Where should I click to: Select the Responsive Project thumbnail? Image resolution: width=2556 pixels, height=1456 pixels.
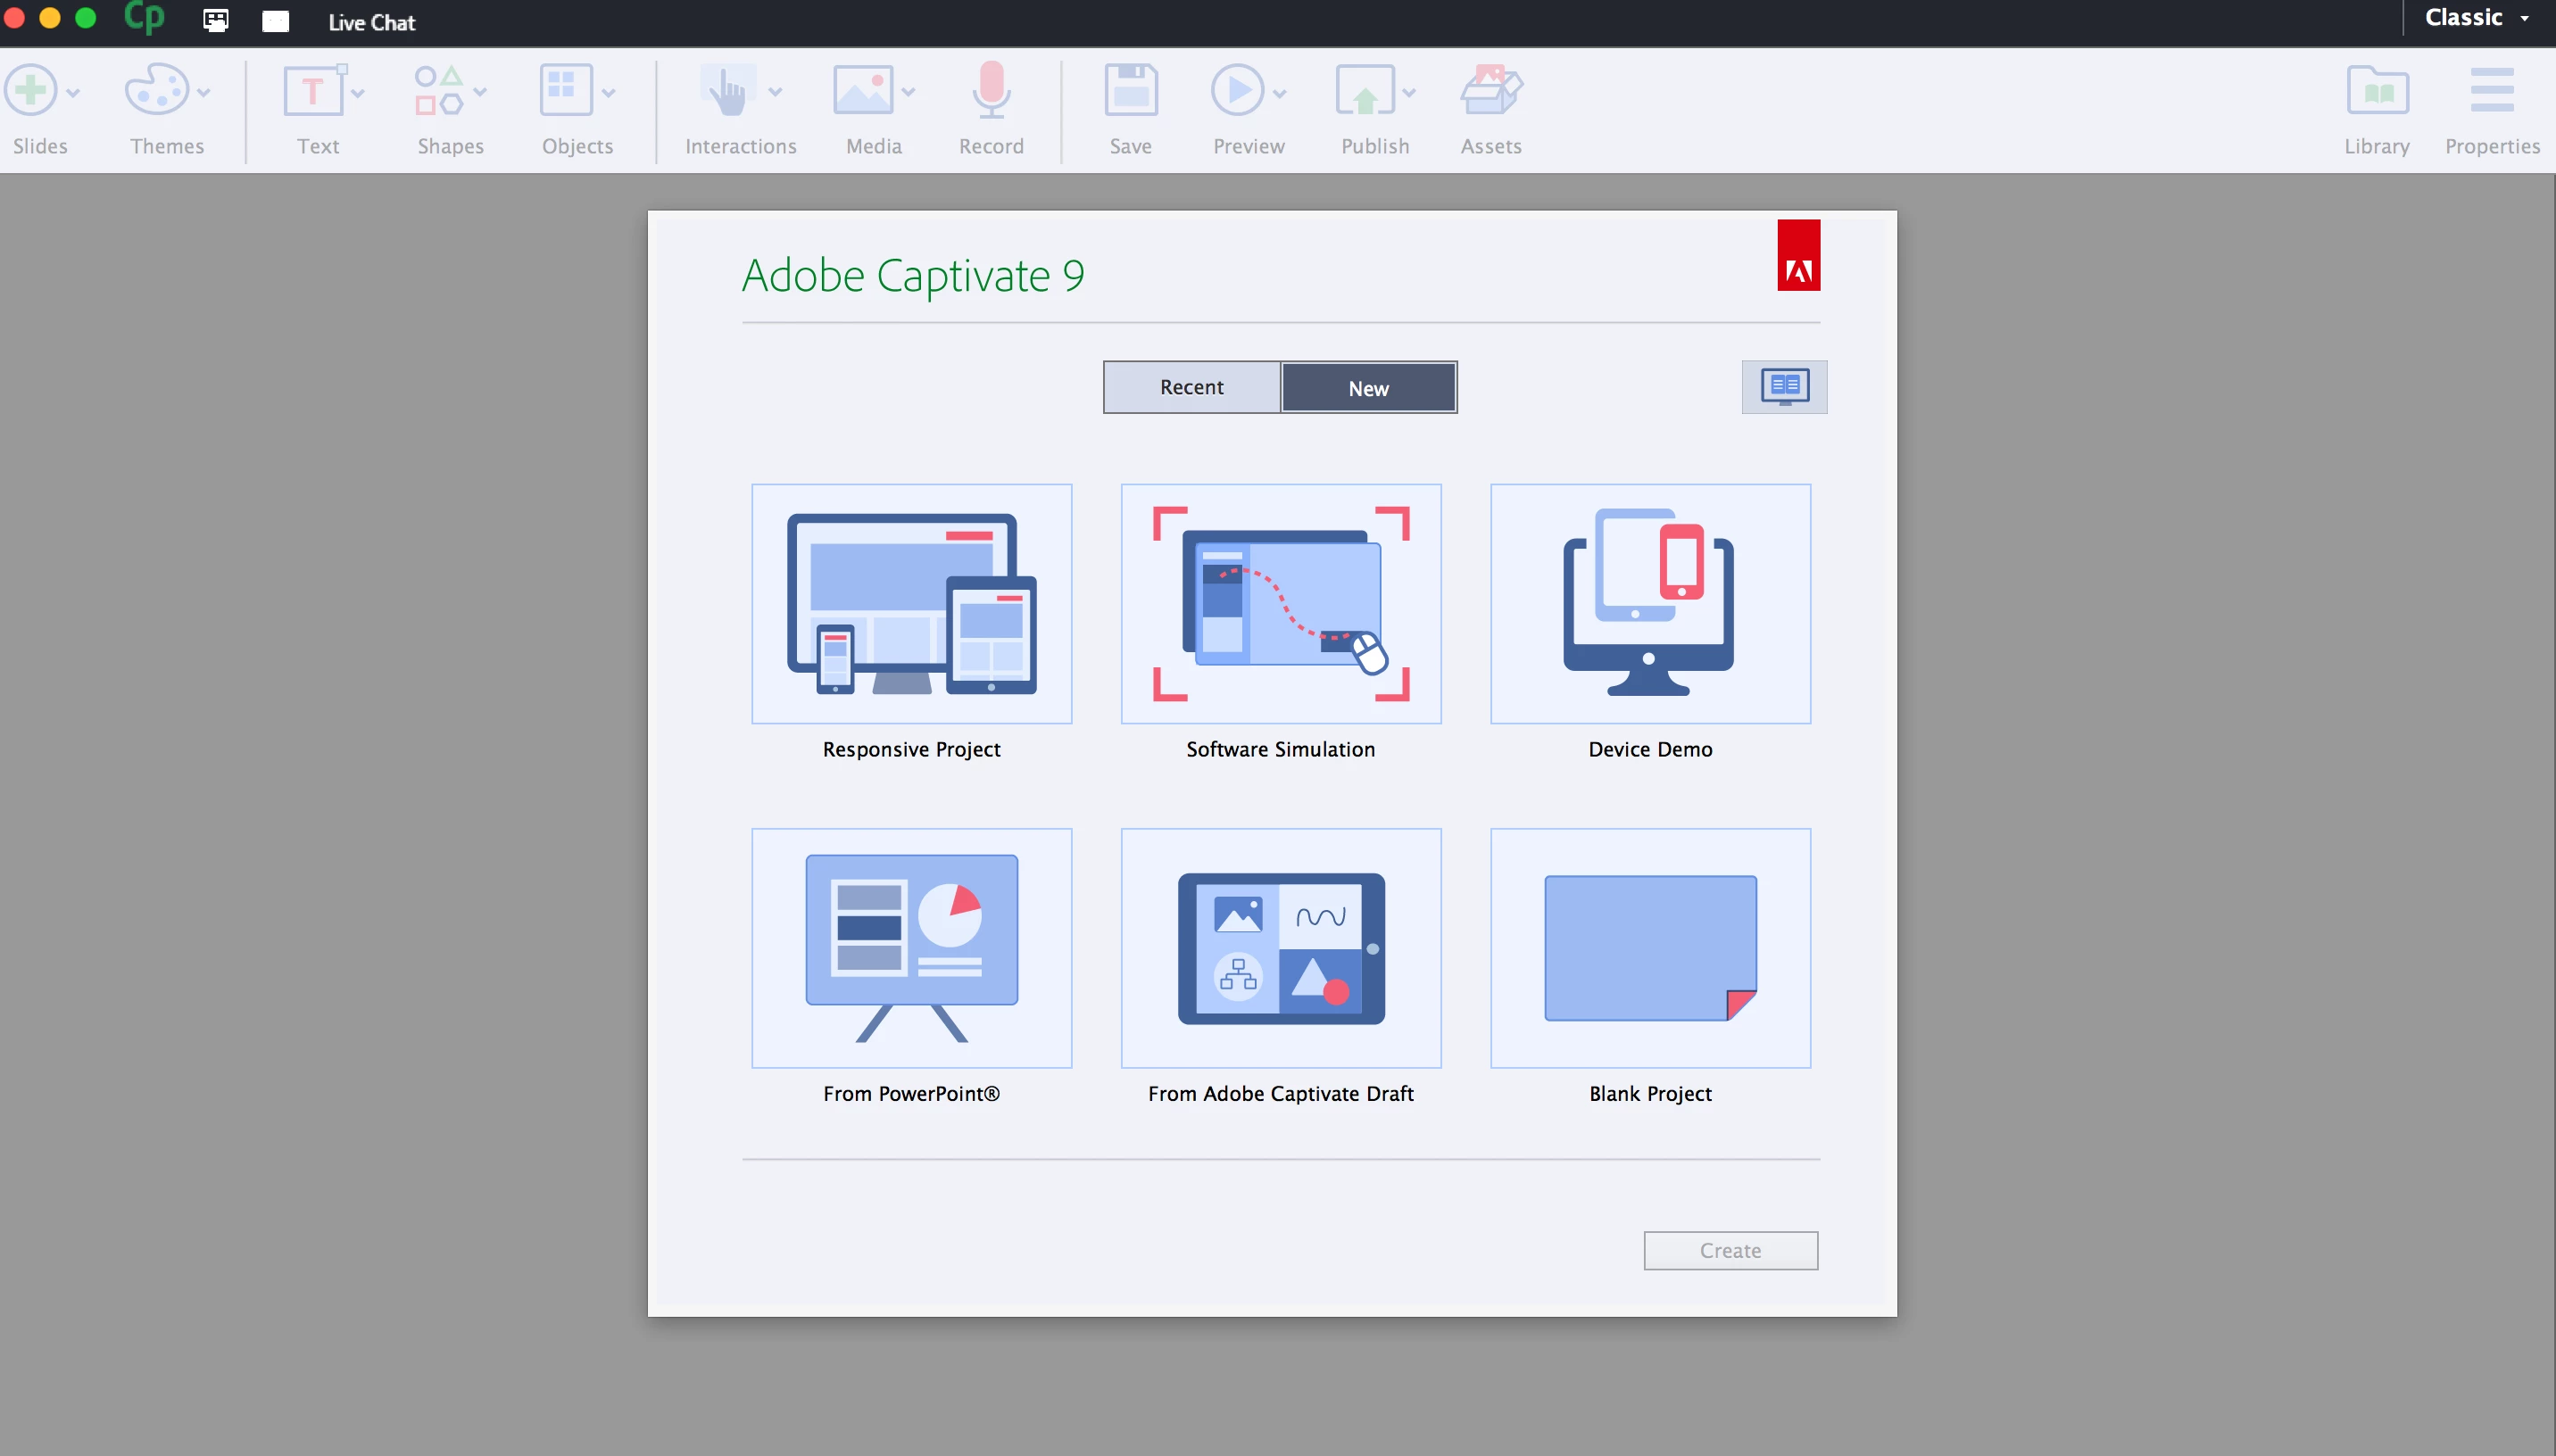(x=911, y=604)
